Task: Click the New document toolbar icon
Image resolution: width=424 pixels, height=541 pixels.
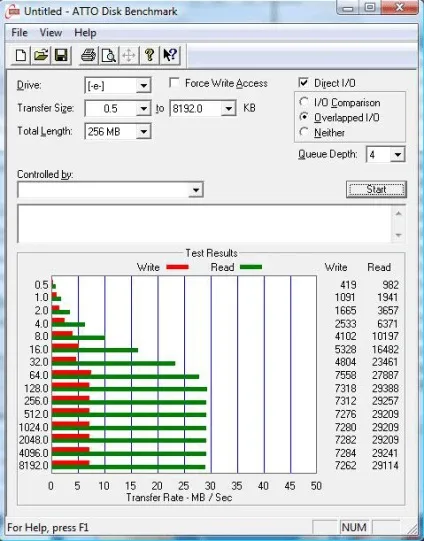Action: pos(21,55)
